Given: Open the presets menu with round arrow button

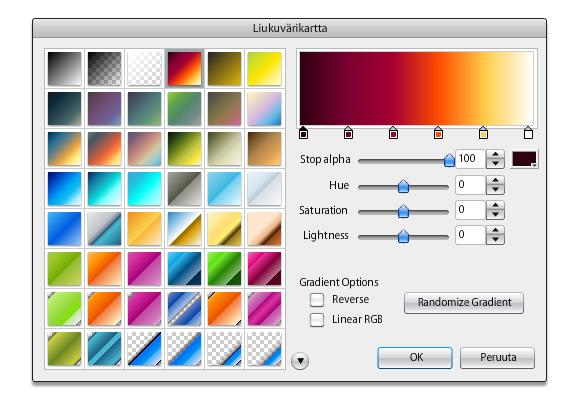Looking at the screenshot, I should [x=300, y=361].
